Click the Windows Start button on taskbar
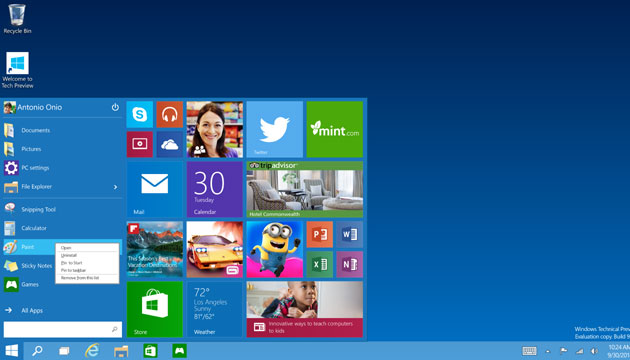 coord(12,351)
